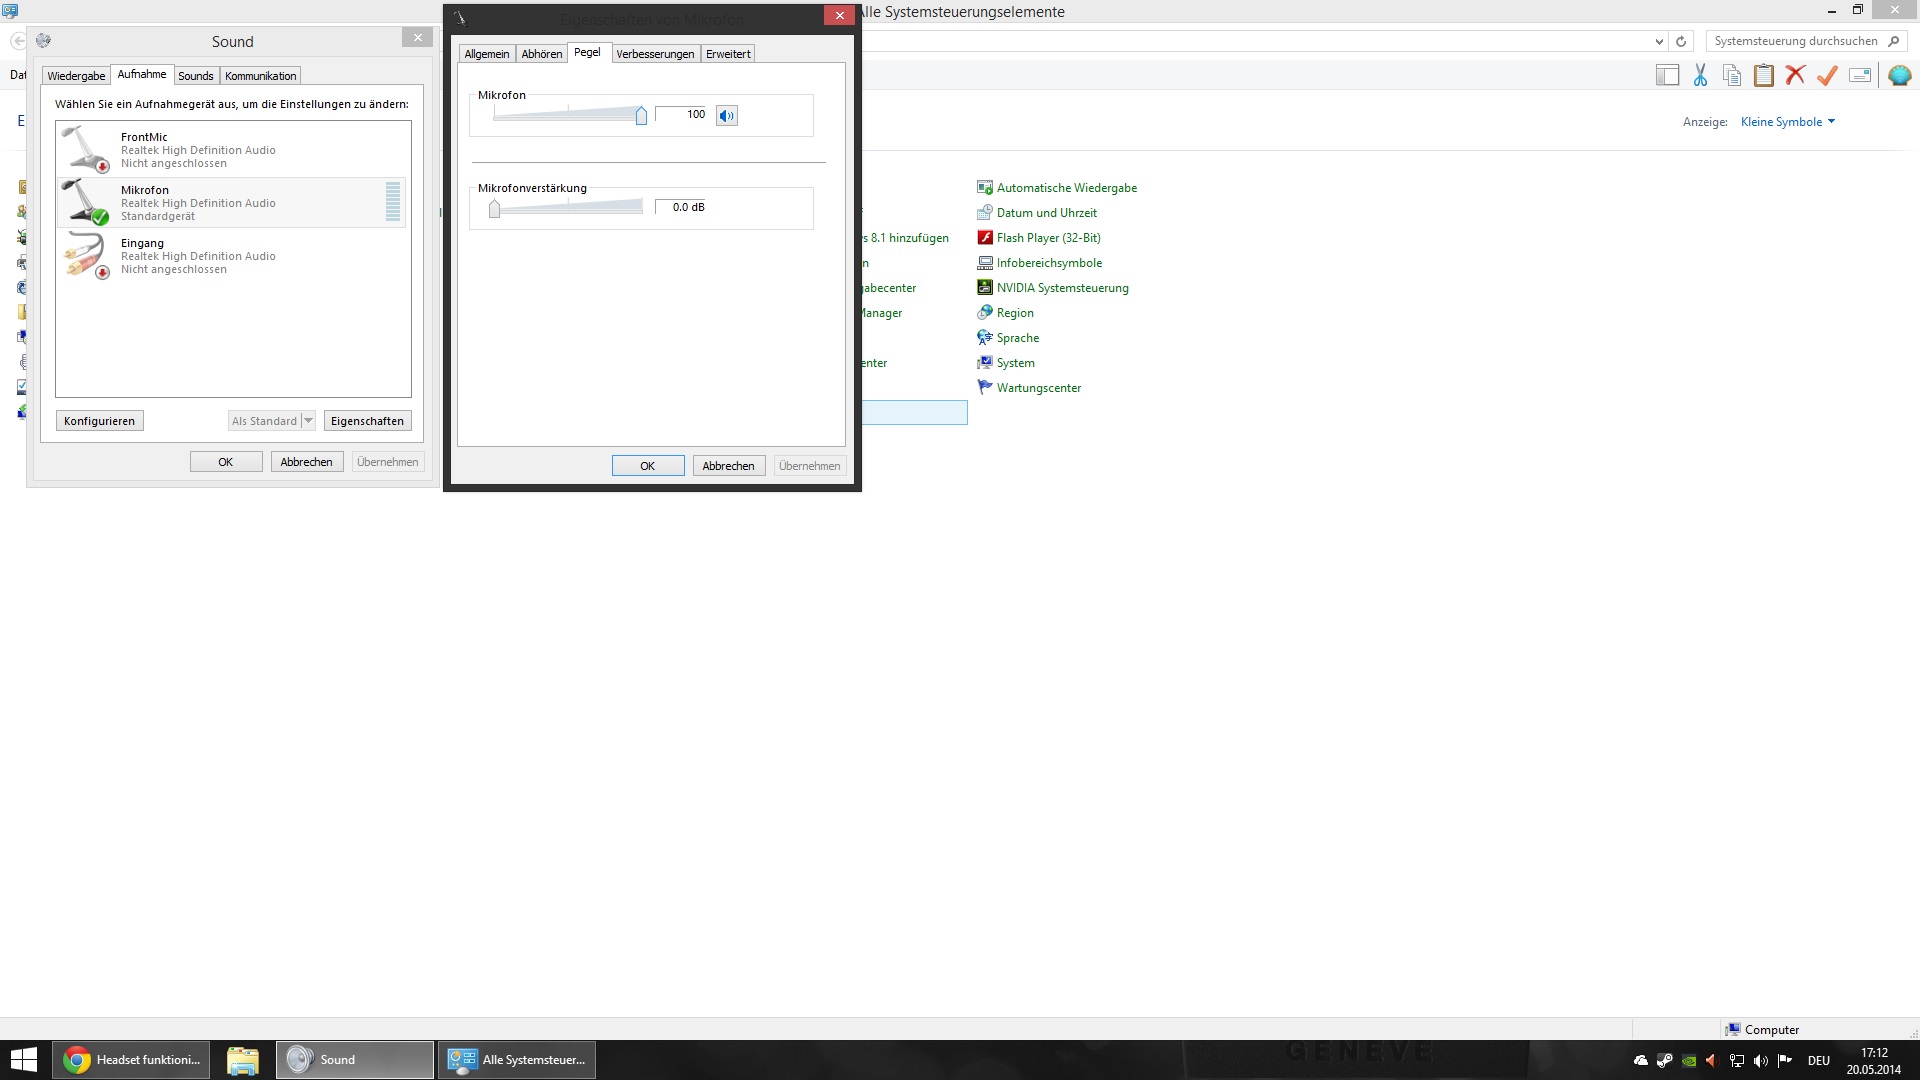The image size is (1920, 1080).
Task: Click the Konfigurieren button
Action: coord(99,421)
